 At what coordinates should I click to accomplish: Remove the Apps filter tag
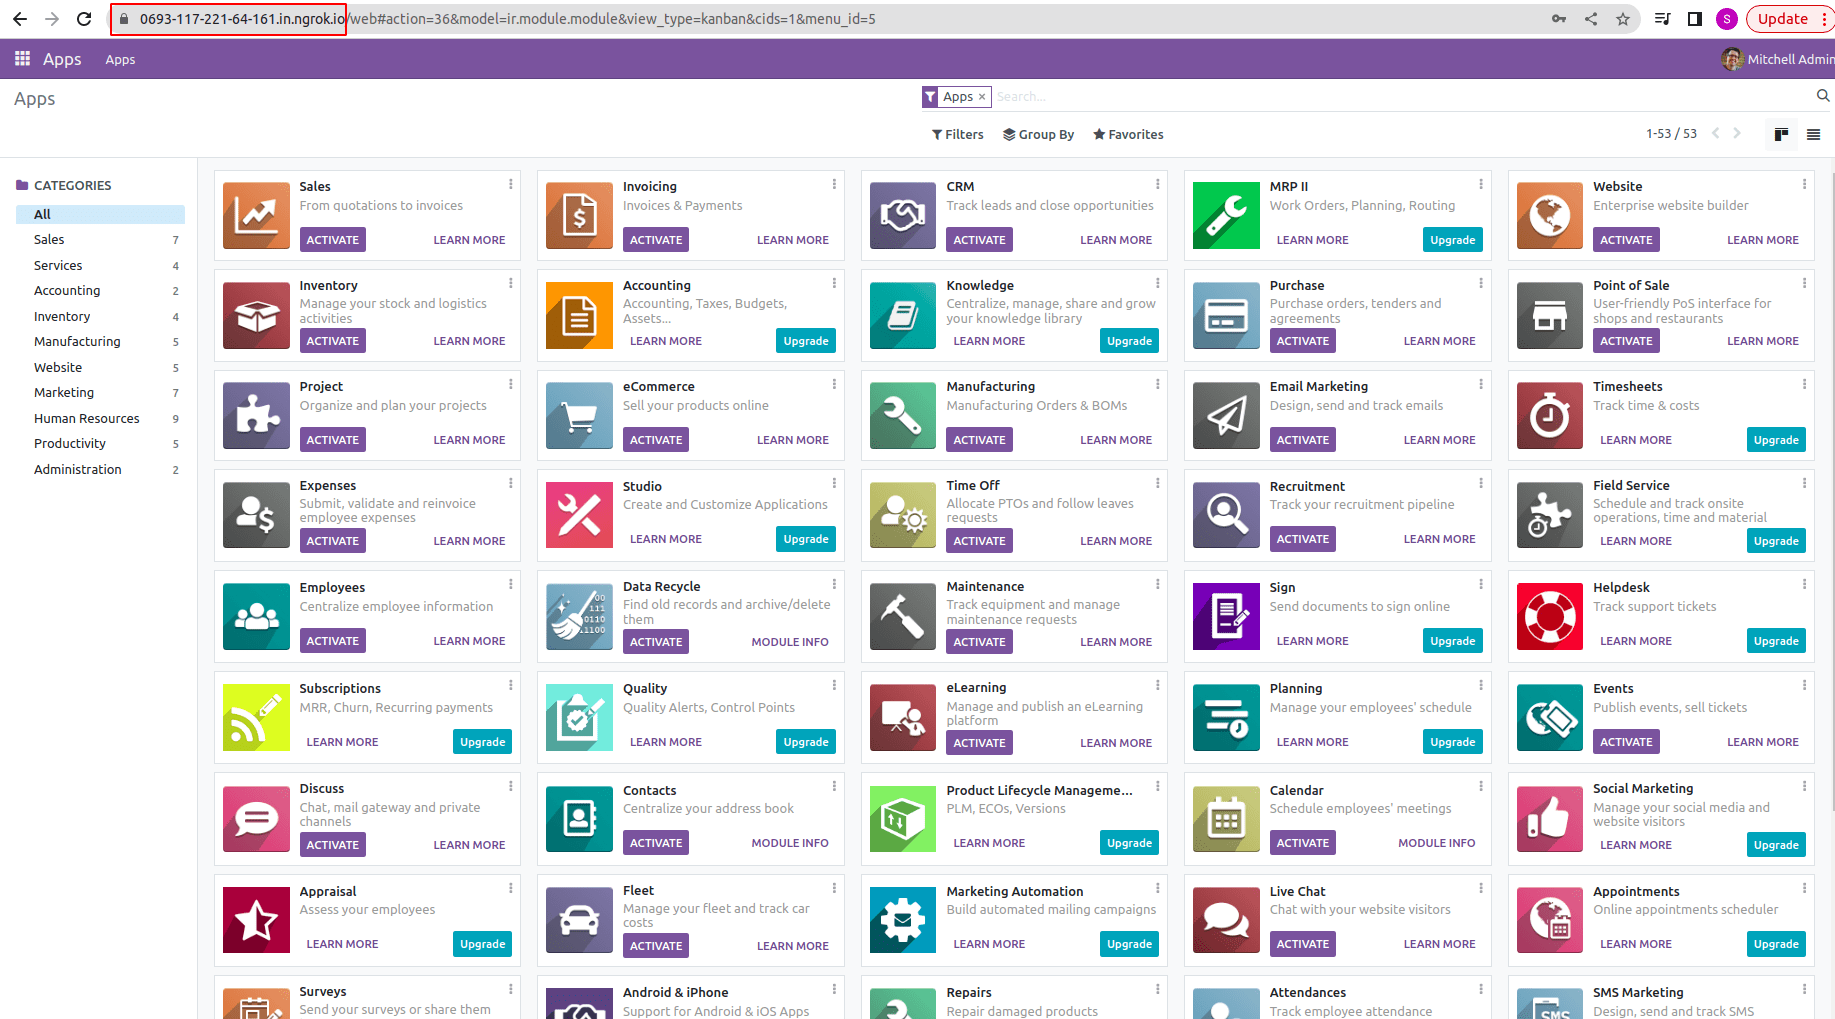point(982,96)
